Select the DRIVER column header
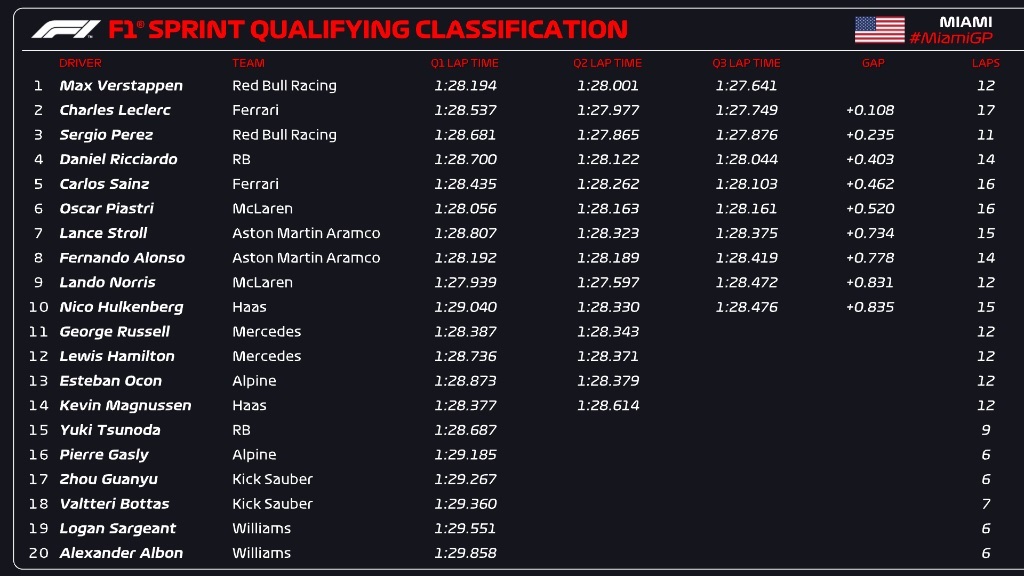This screenshot has height=576, width=1024. tap(80, 63)
